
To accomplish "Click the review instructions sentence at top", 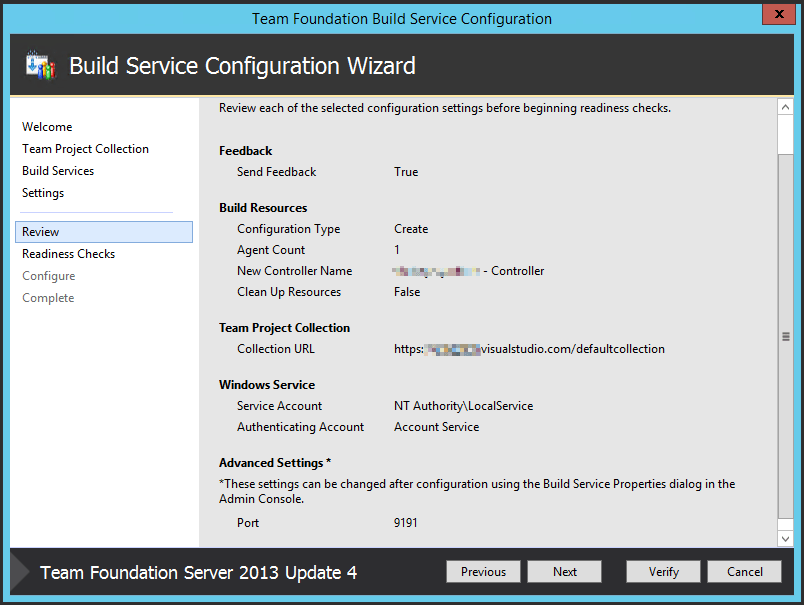I will pyautogui.click(x=445, y=108).
